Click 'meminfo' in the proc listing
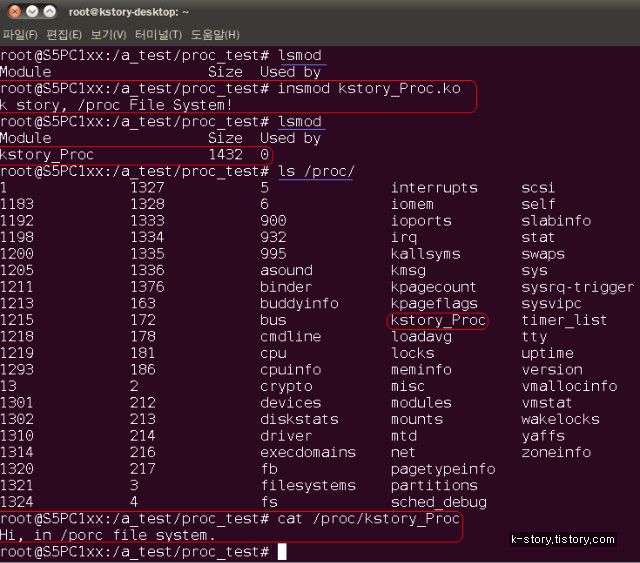The width and height of the screenshot is (640, 563). tap(421, 370)
